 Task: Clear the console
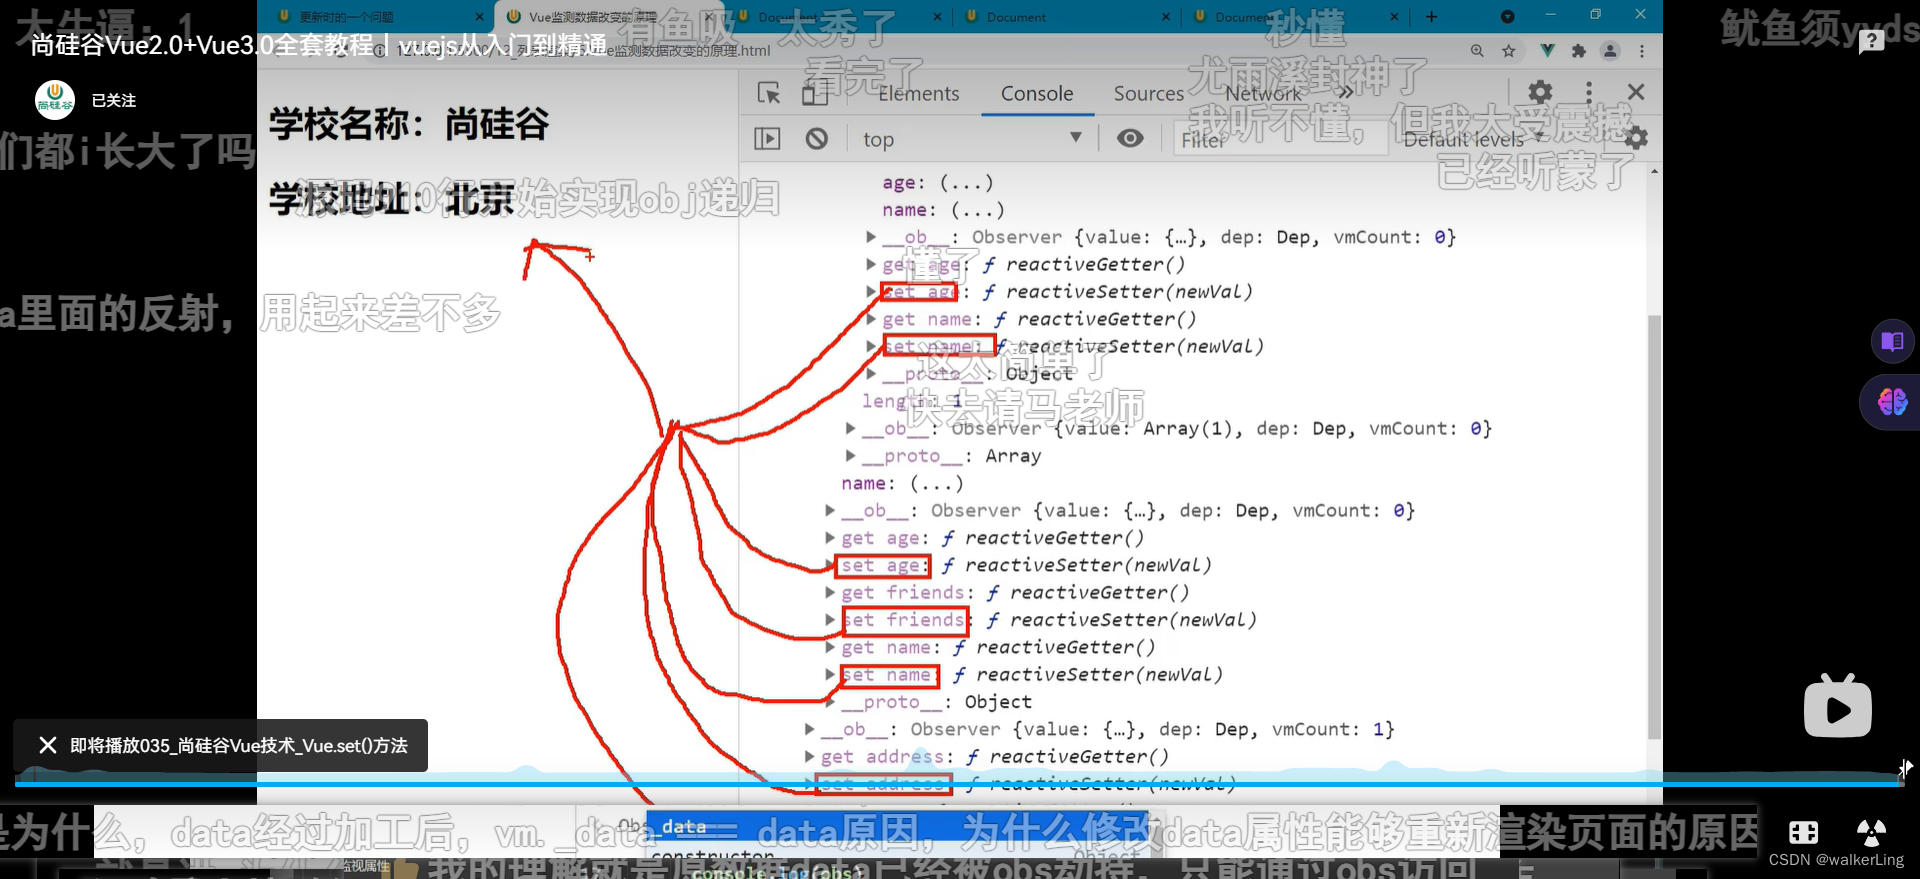pos(817,138)
